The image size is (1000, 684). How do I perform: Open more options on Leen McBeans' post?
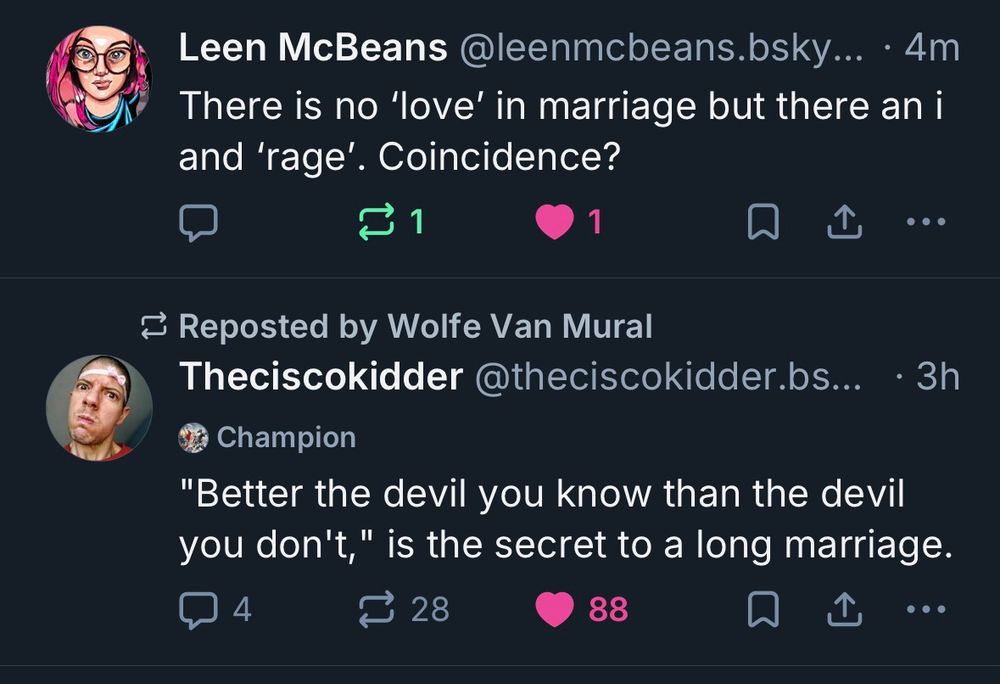(x=925, y=222)
